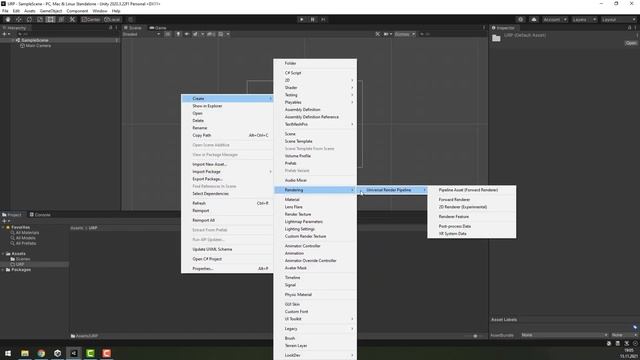
Task: Toggle Scene view component tools X icon
Action: [378, 34]
